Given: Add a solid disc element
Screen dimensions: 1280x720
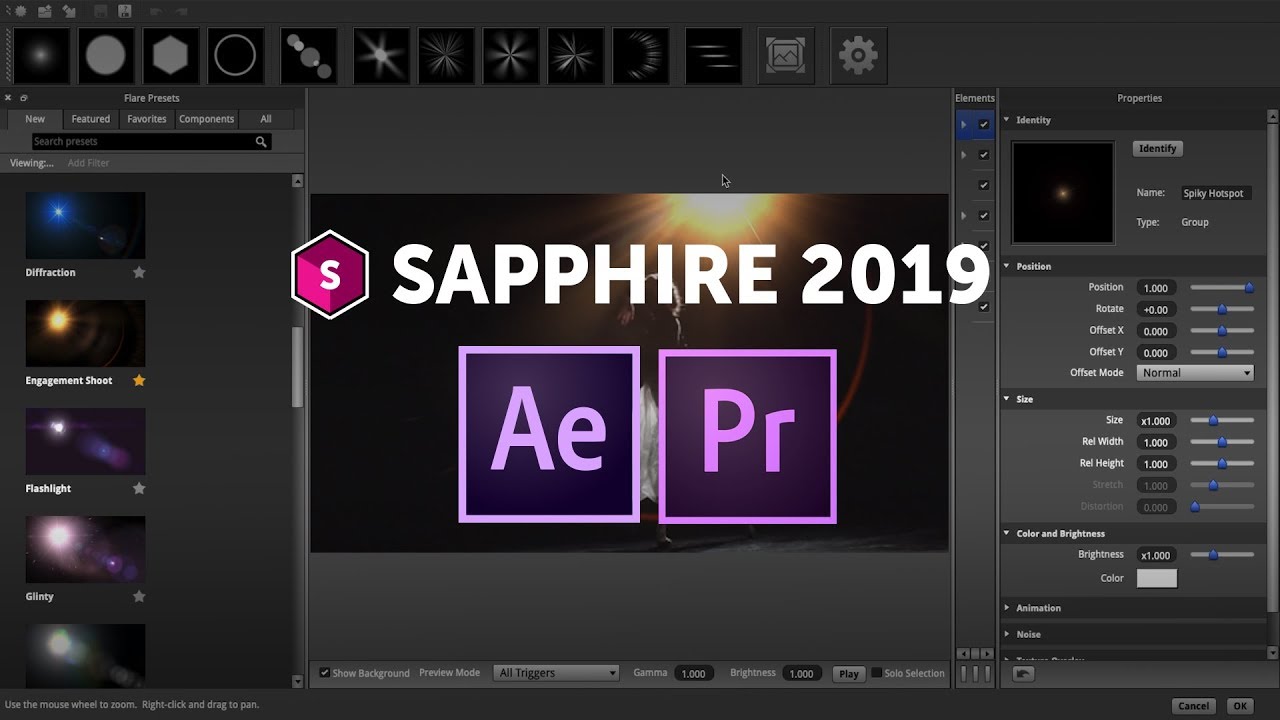Looking at the screenshot, I should pos(107,55).
